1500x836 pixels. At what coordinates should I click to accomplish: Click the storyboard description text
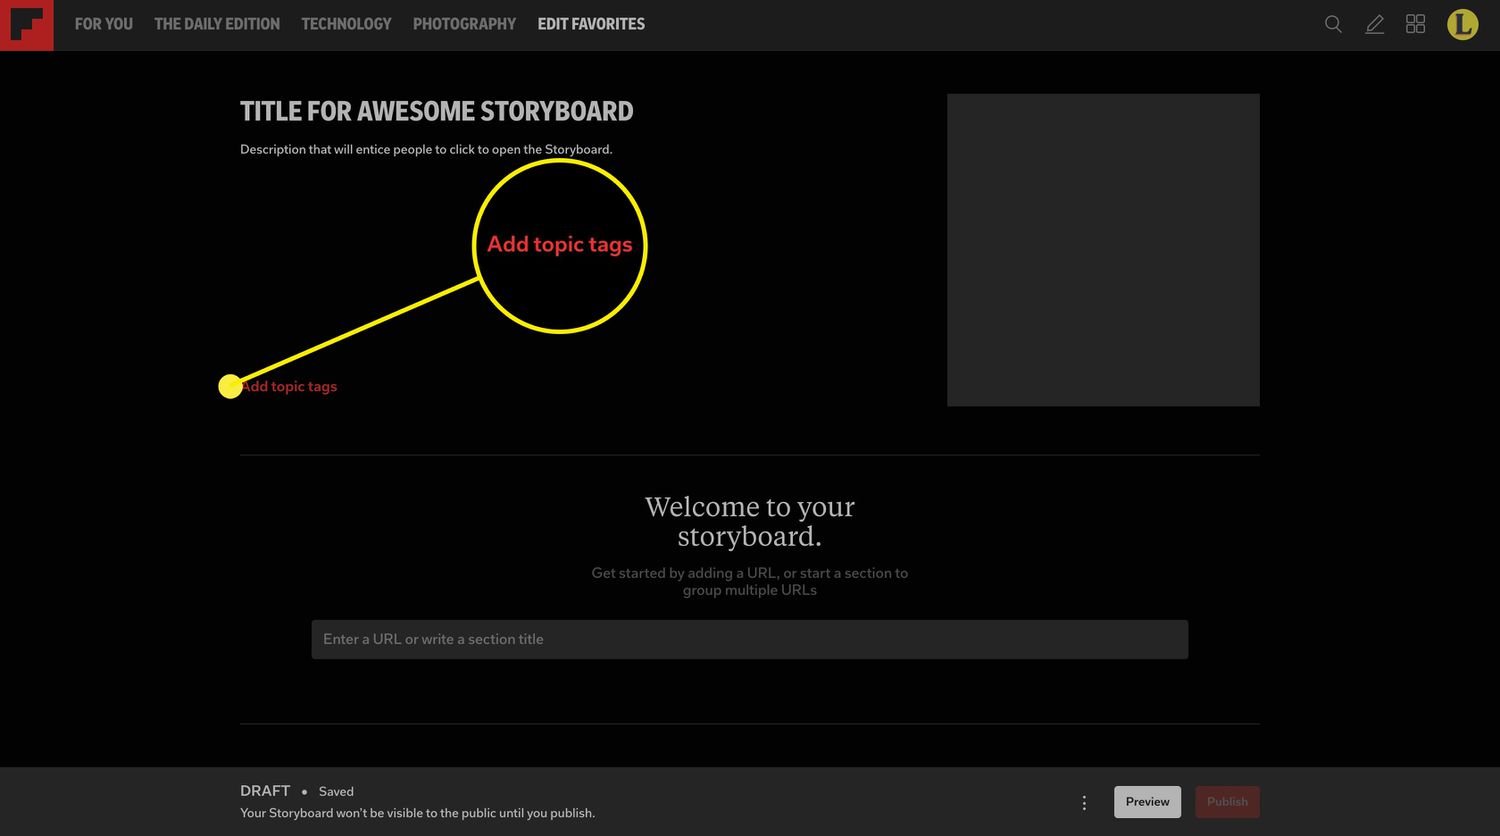click(x=426, y=150)
